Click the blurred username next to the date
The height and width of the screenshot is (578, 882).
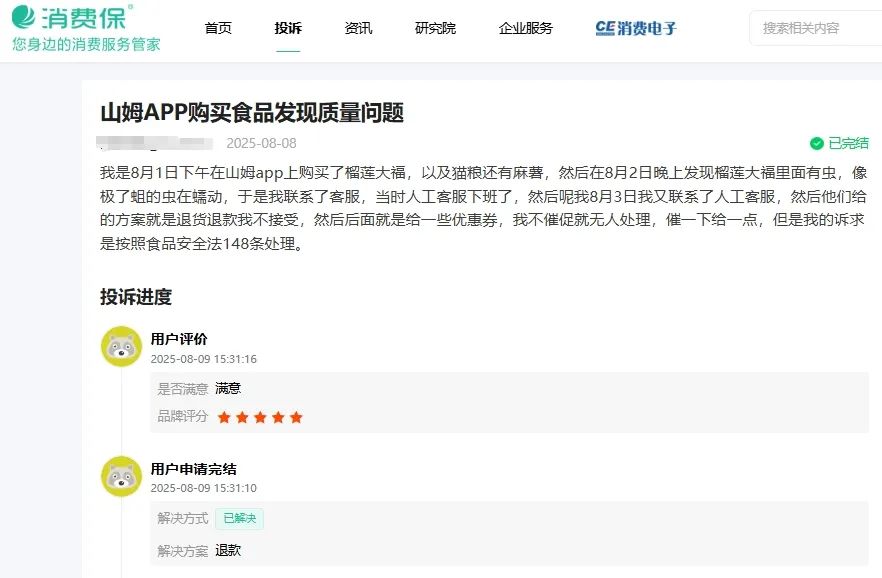point(155,143)
